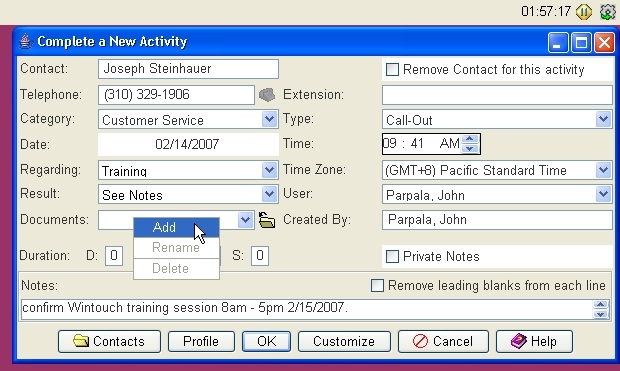Click the green gear icon at top right
The image size is (620, 371).
(x=608, y=11)
